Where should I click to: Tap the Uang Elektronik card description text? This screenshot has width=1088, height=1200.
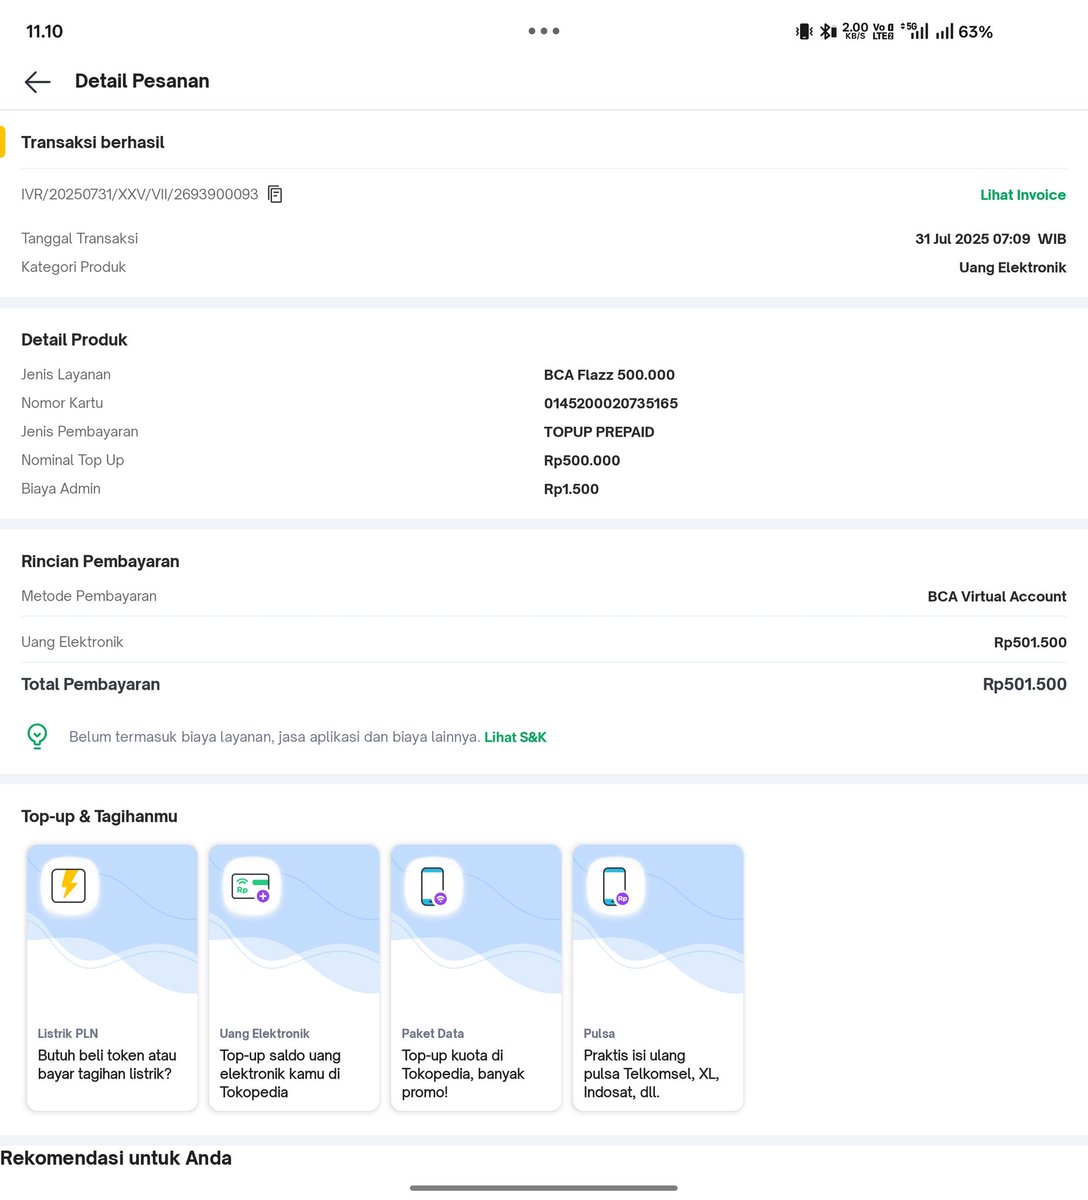pos(280,1074)
